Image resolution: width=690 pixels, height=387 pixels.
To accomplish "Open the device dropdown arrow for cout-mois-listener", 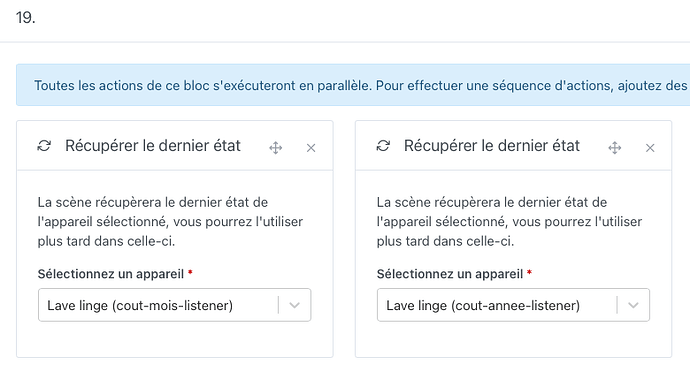I will [294, 305].
